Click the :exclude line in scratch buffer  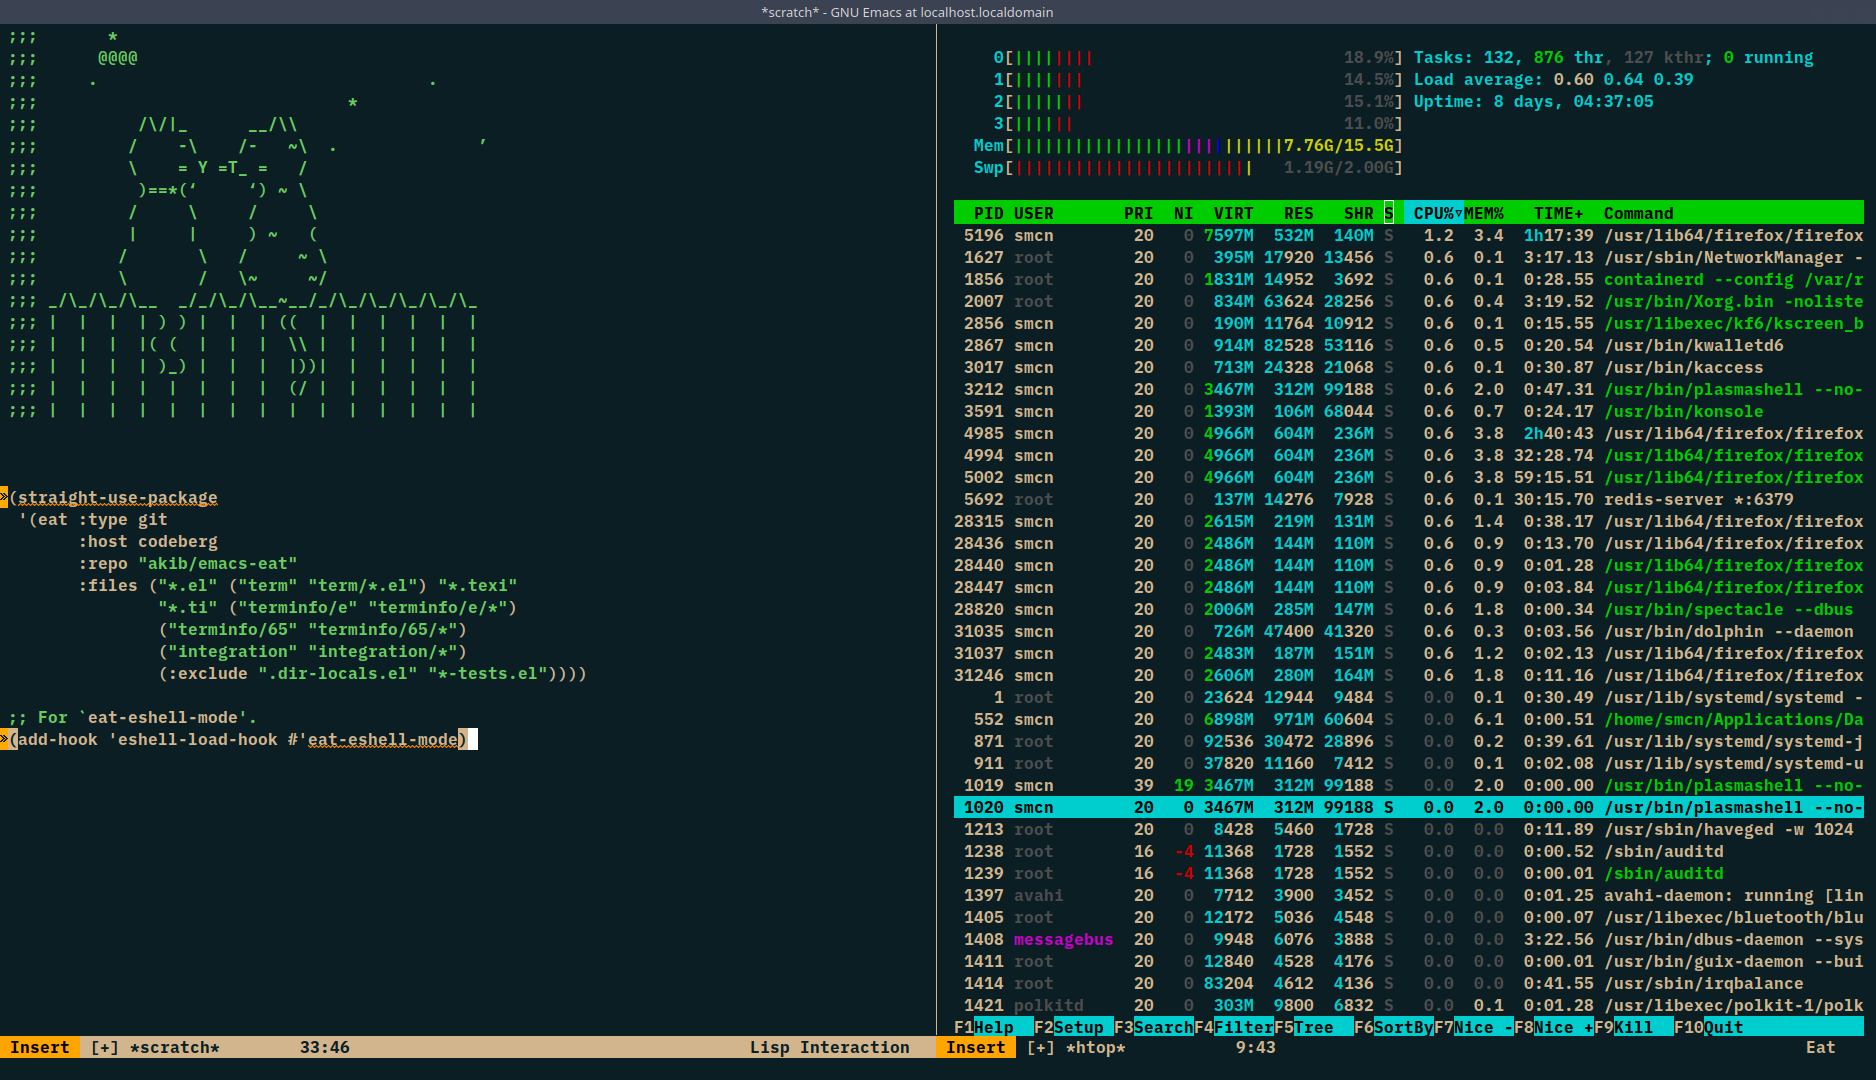pos(373,673)
